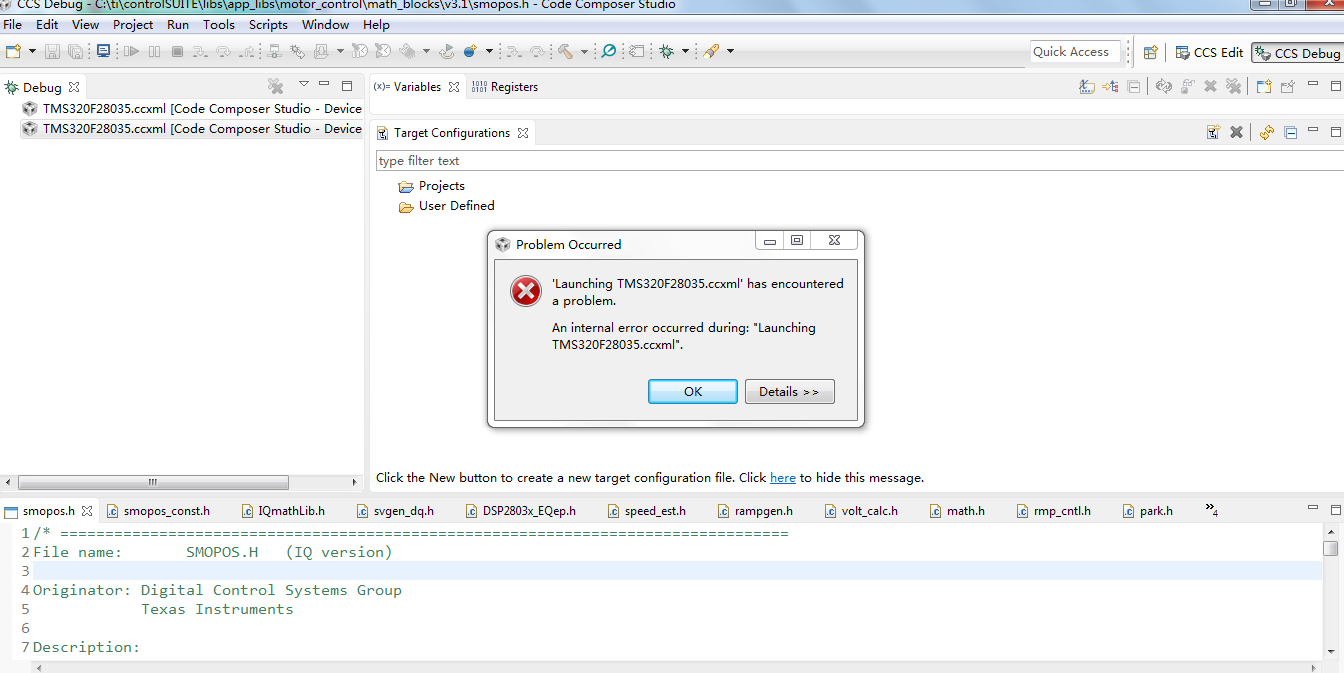
Task: Click the Suspend debug icon
Action: click(154, 51)
